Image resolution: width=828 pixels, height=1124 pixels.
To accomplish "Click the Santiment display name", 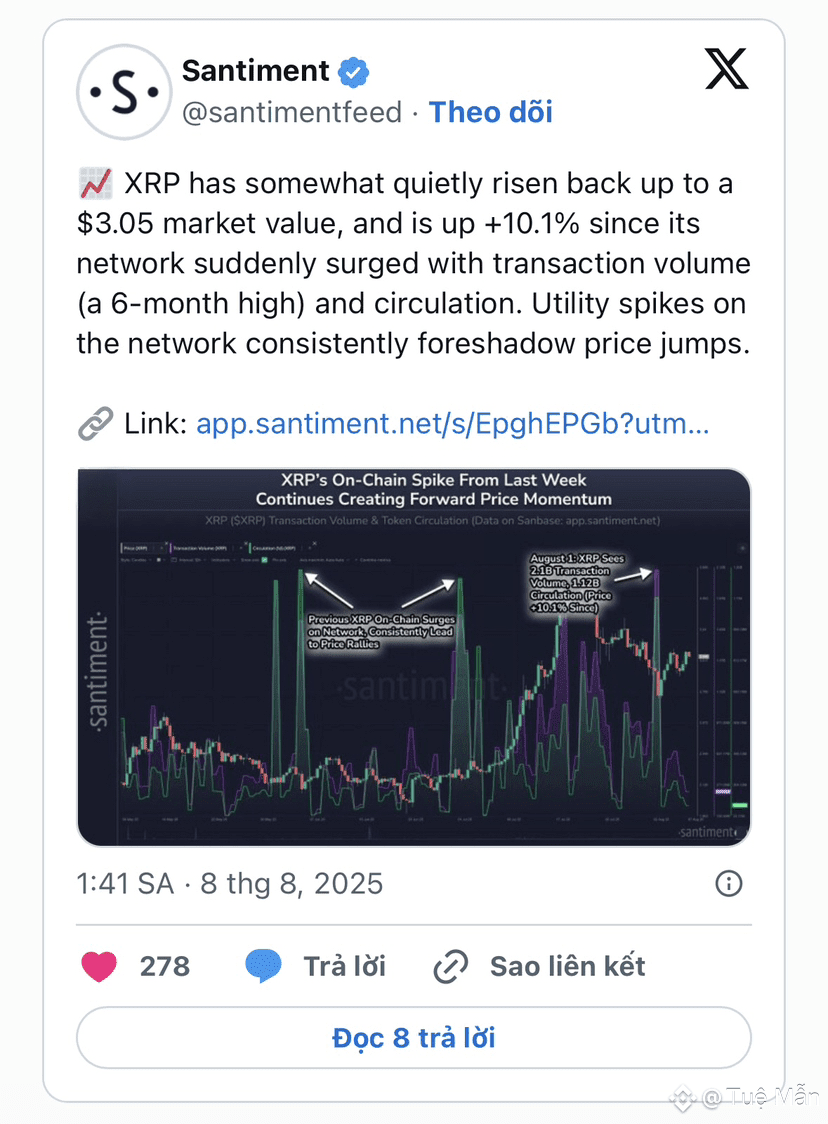I will click(255, 71).
